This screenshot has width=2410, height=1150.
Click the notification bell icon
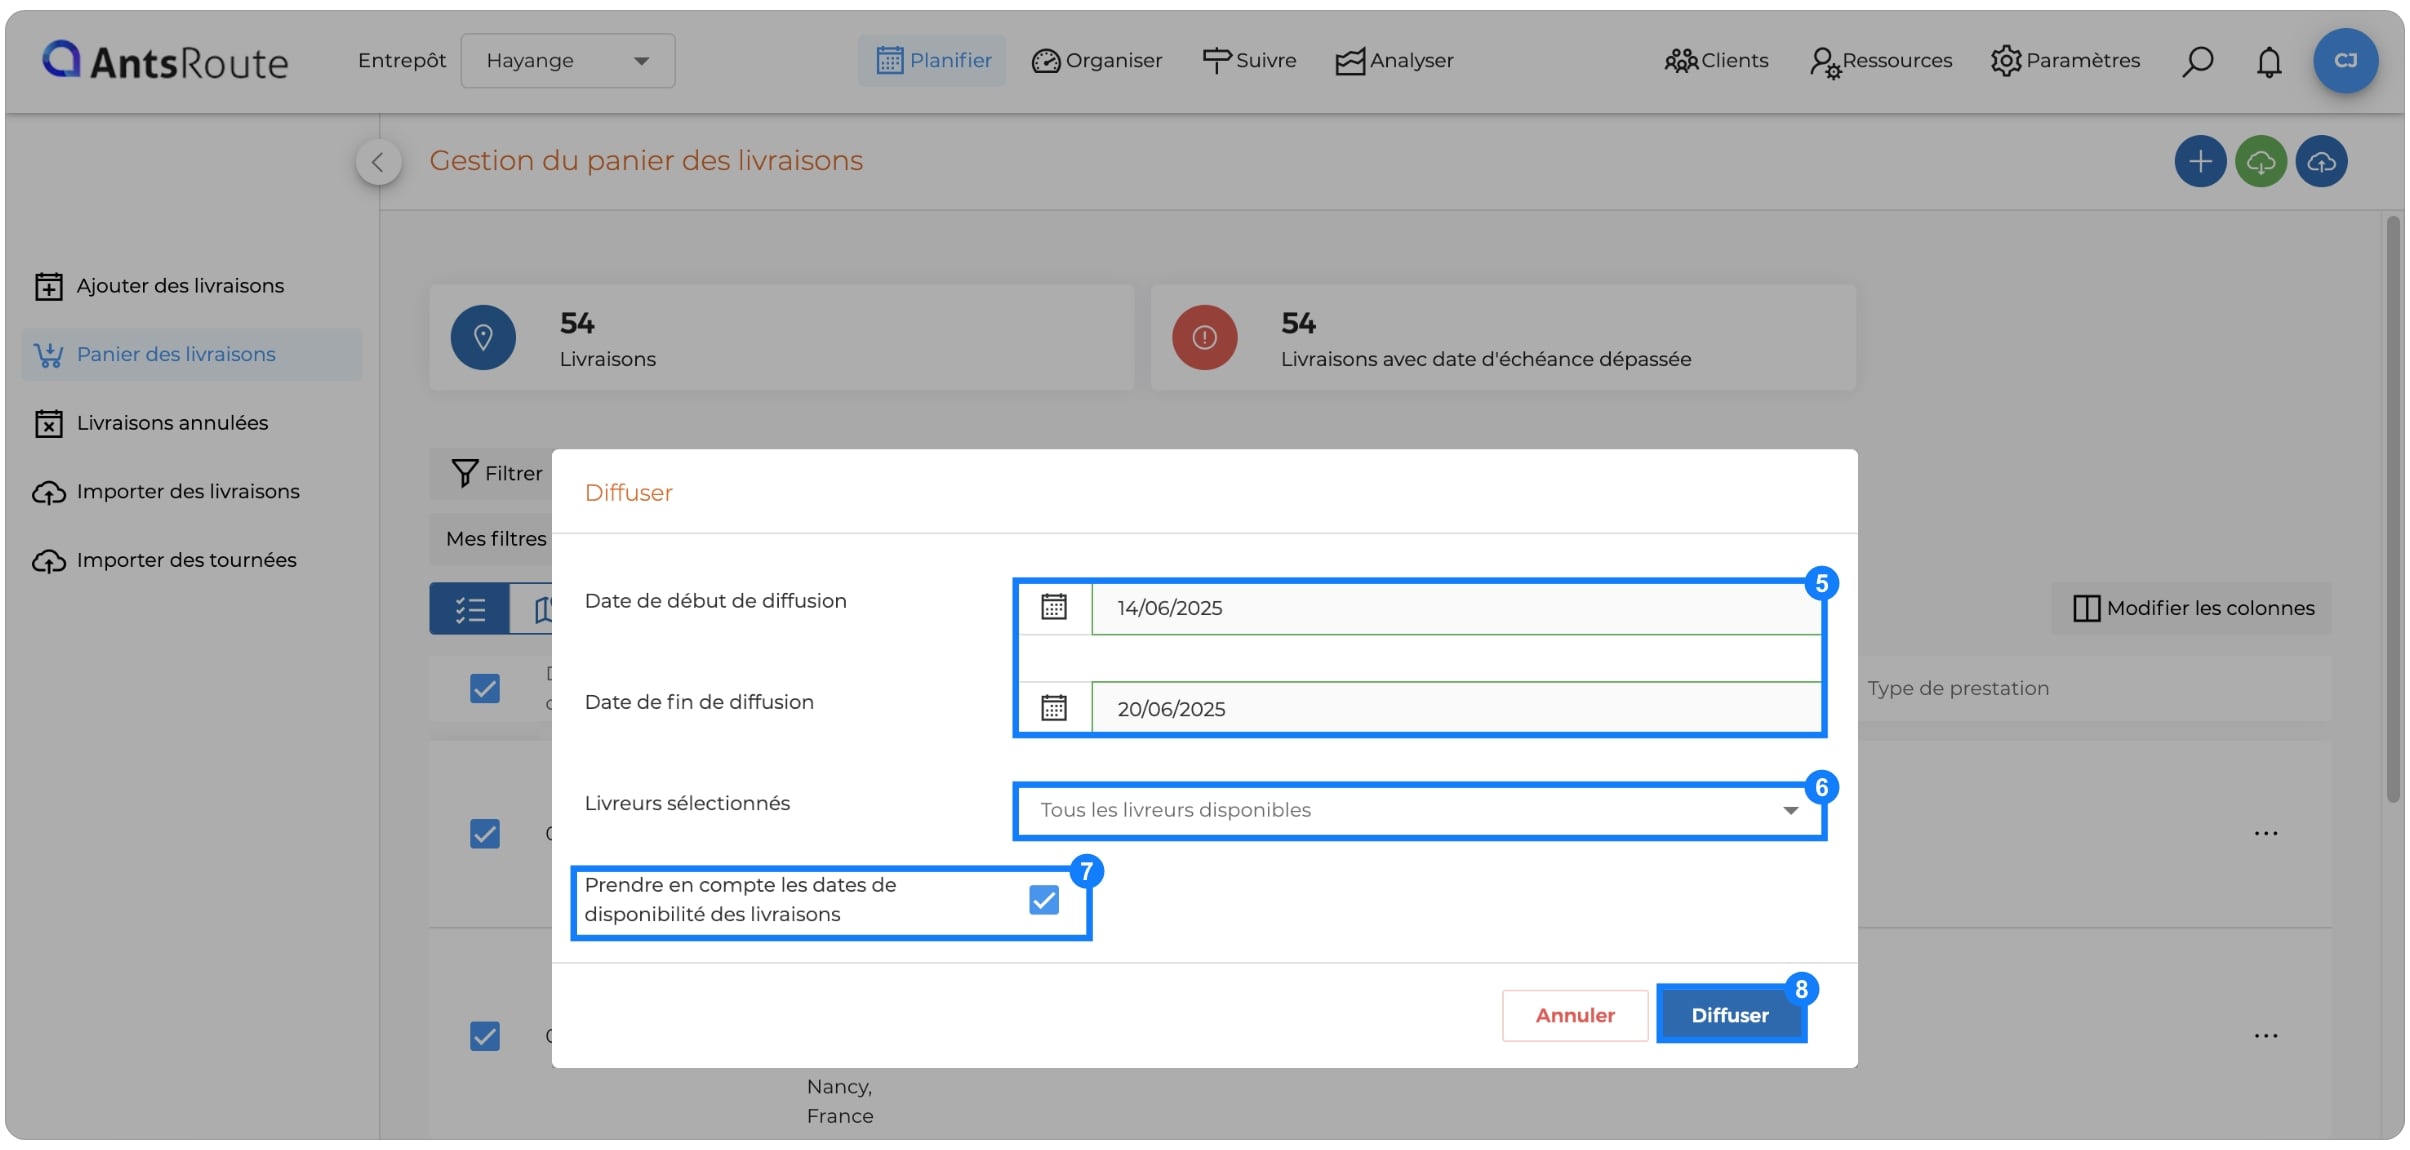pos(2269,61)
